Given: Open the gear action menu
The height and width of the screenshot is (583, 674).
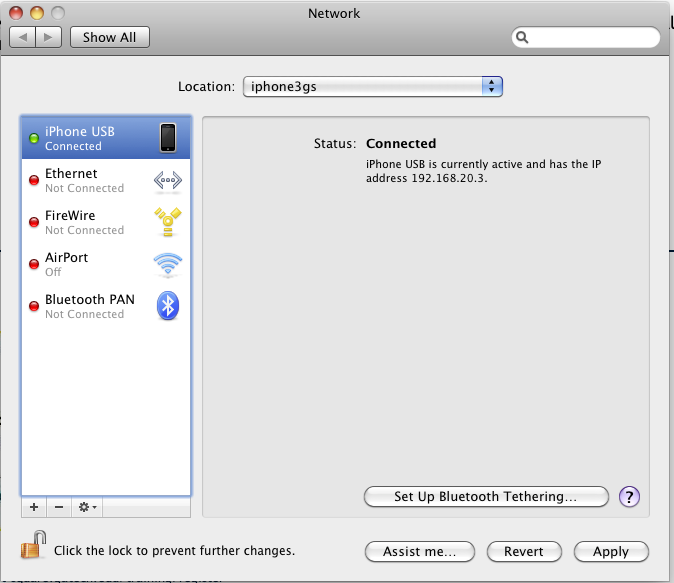Looking at the screenshot, I should click(87, 507).
